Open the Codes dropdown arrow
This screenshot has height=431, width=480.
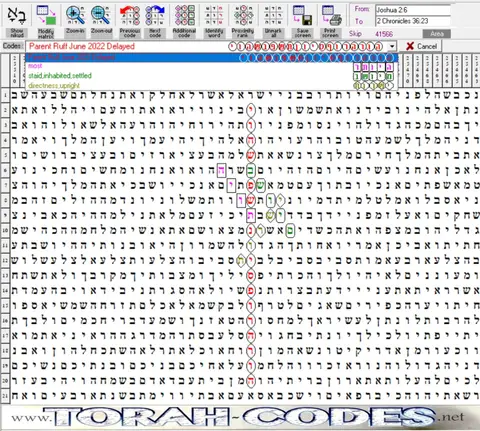tap(392, 46)
